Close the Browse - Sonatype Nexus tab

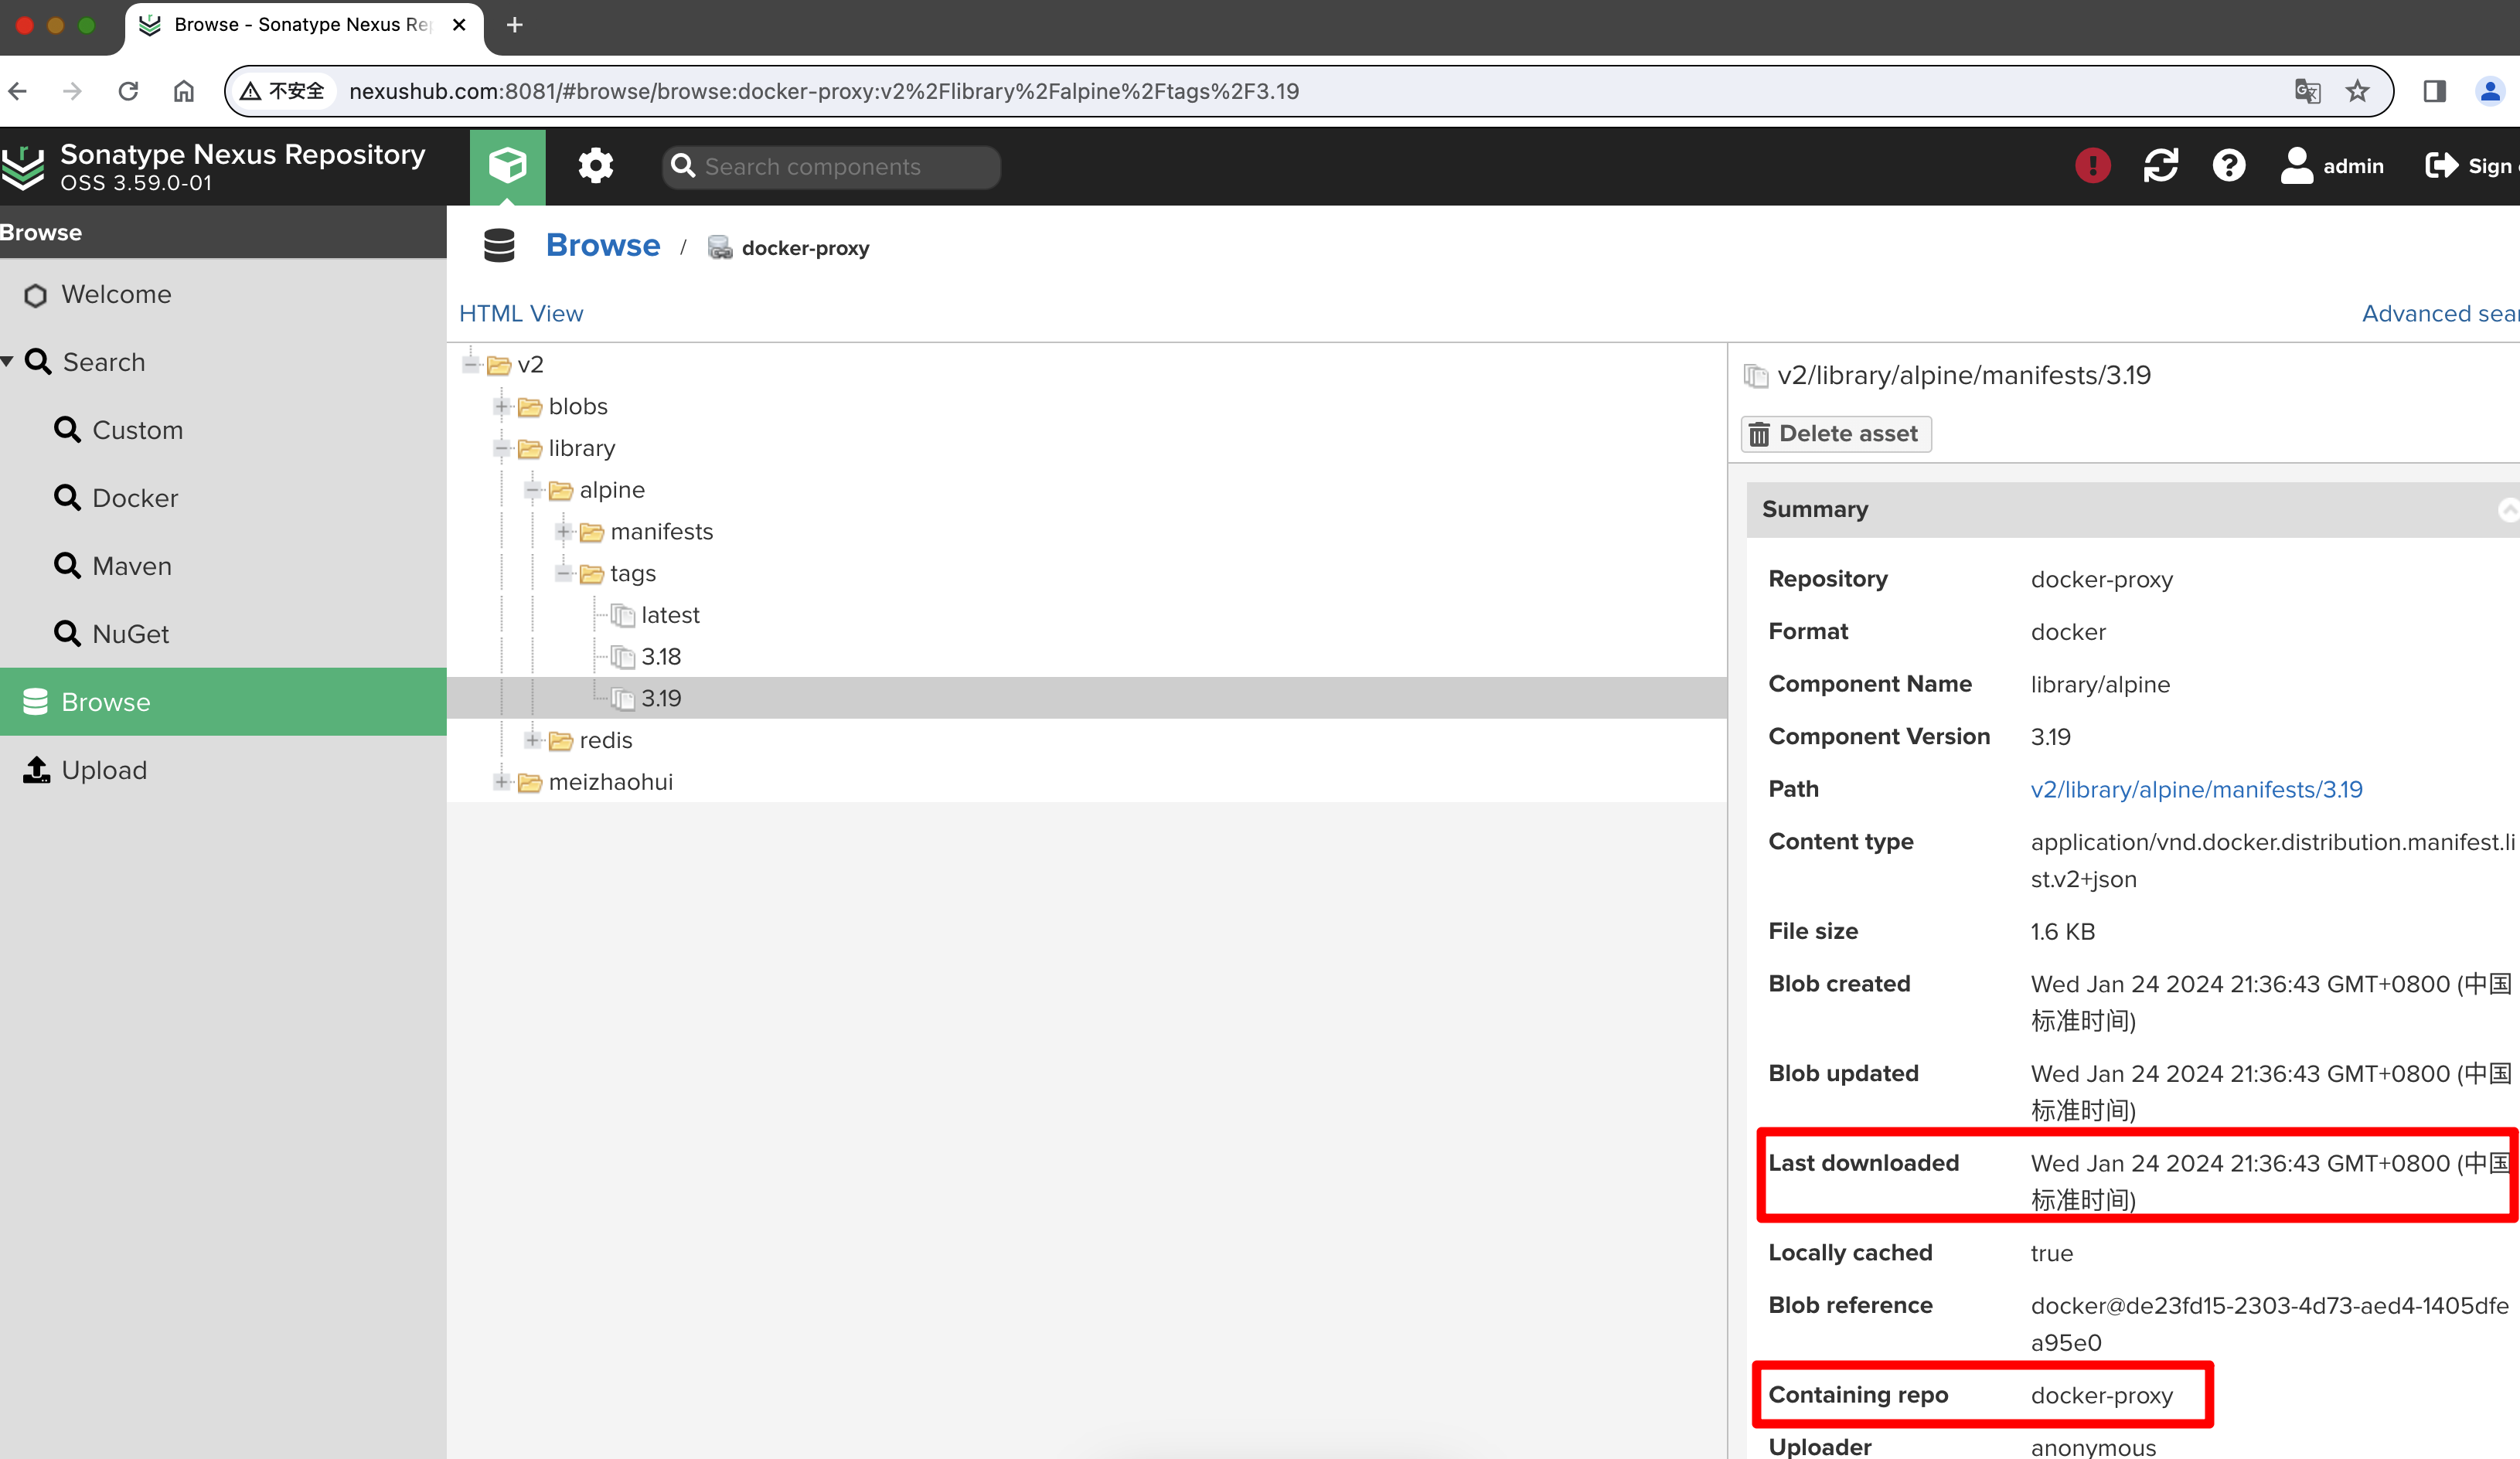pyautogui.click(x=459, y=25)
